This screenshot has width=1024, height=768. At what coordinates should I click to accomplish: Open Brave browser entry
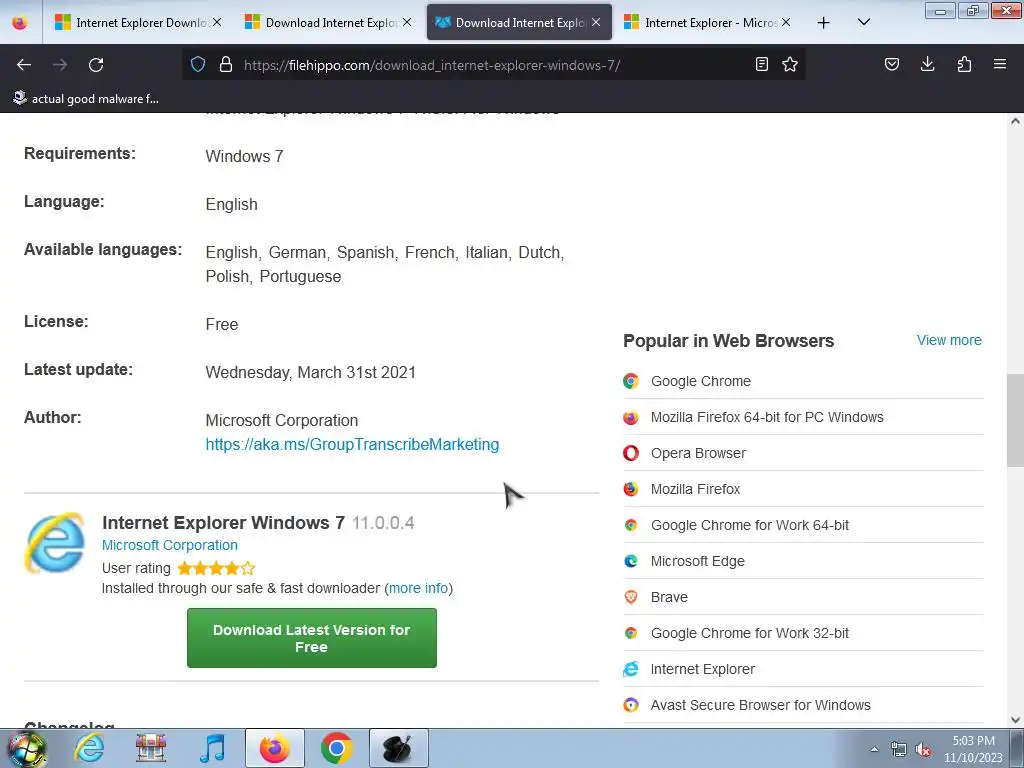tap(669, 597)
